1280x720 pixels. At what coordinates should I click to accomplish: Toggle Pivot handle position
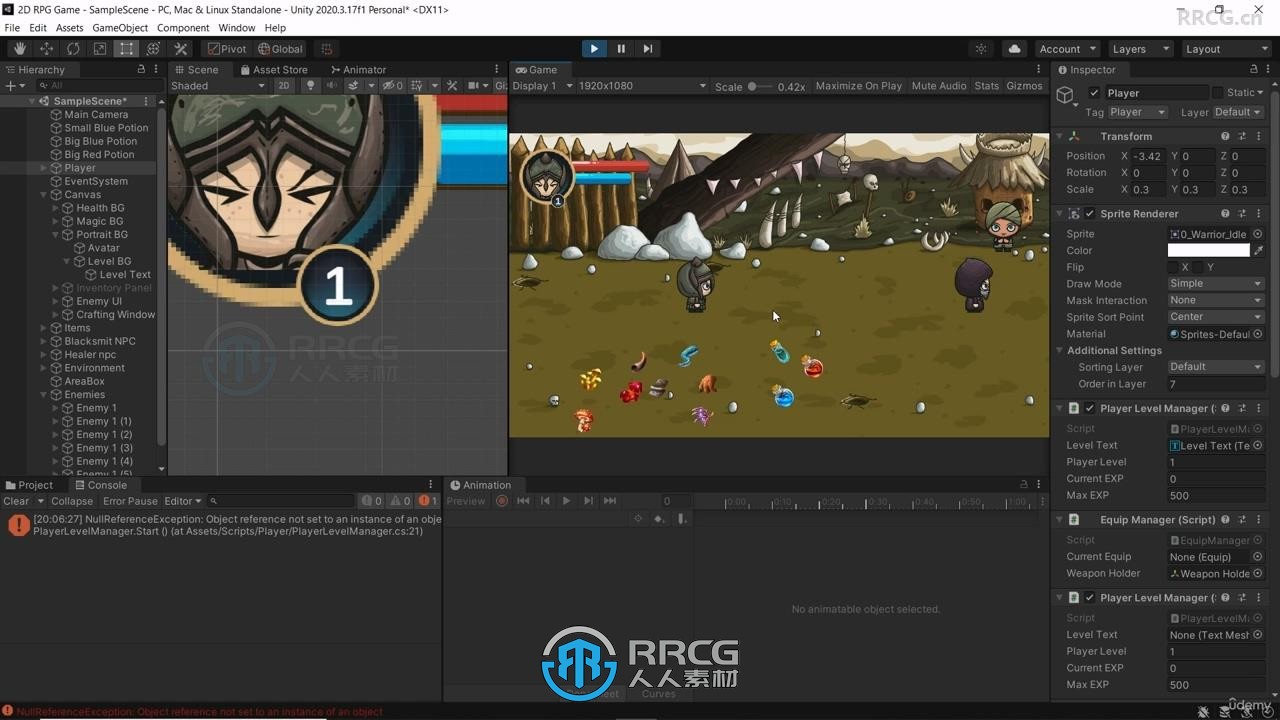(x=226, y=48)
